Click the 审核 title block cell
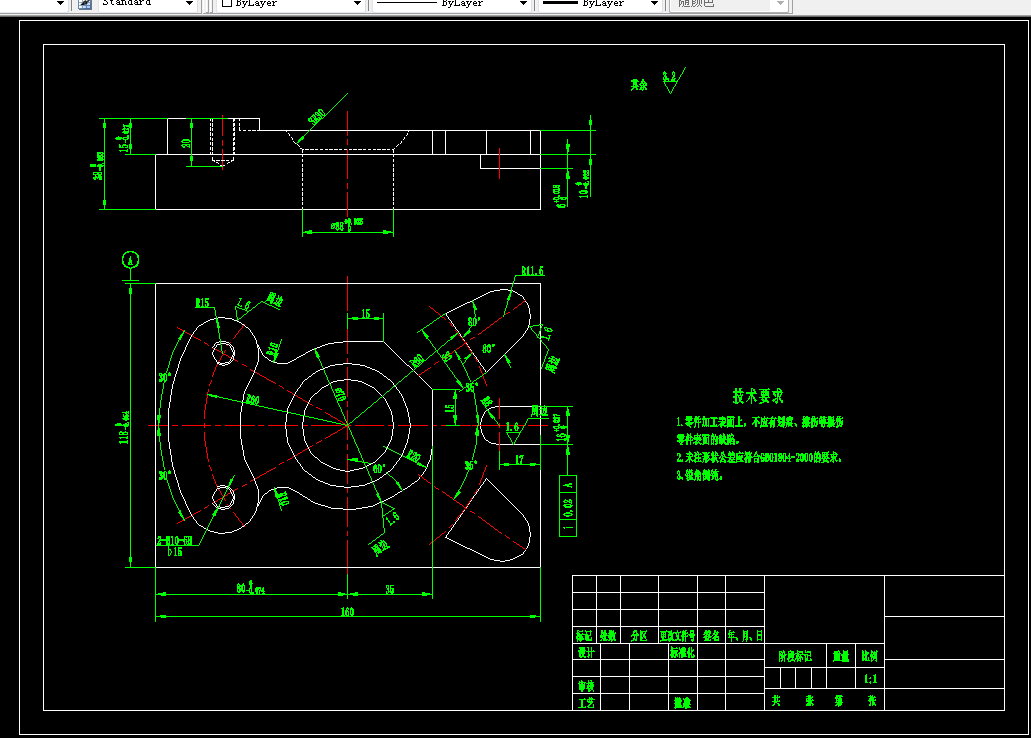 [x=587, y=685]
